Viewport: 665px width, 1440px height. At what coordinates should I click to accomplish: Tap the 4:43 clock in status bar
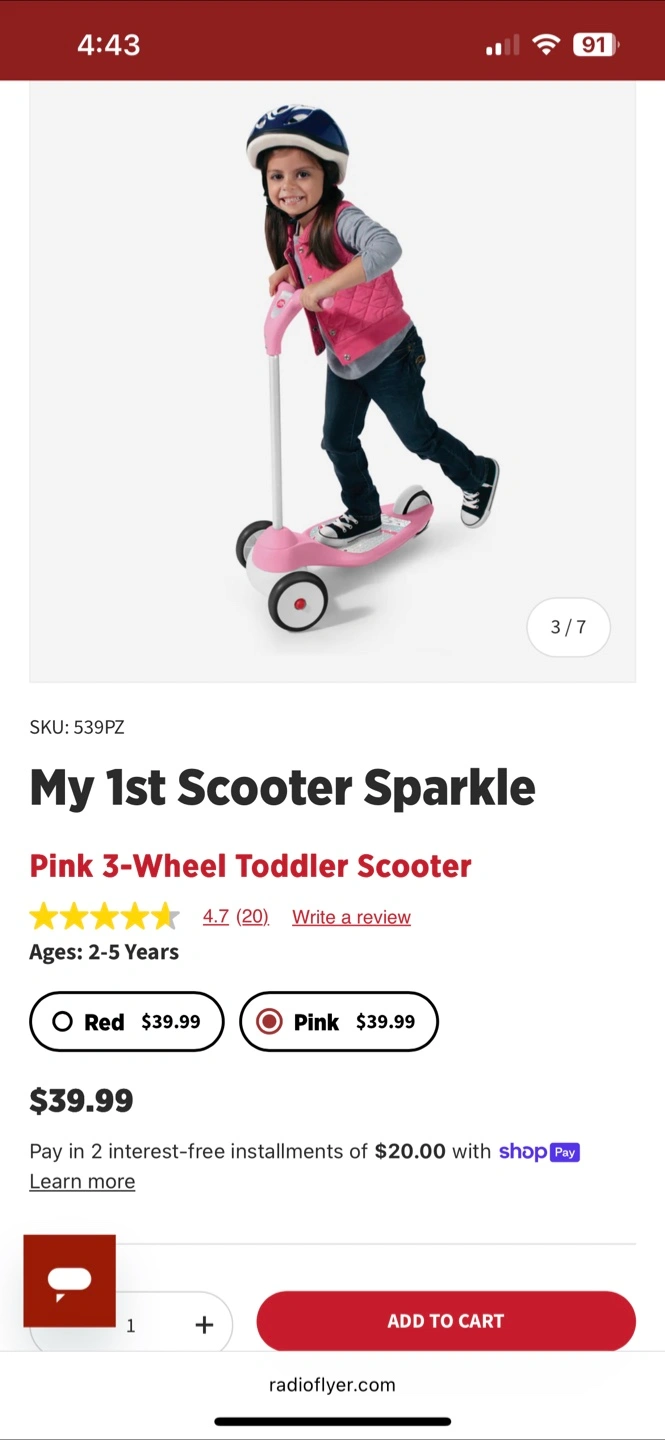coord(108,45)
